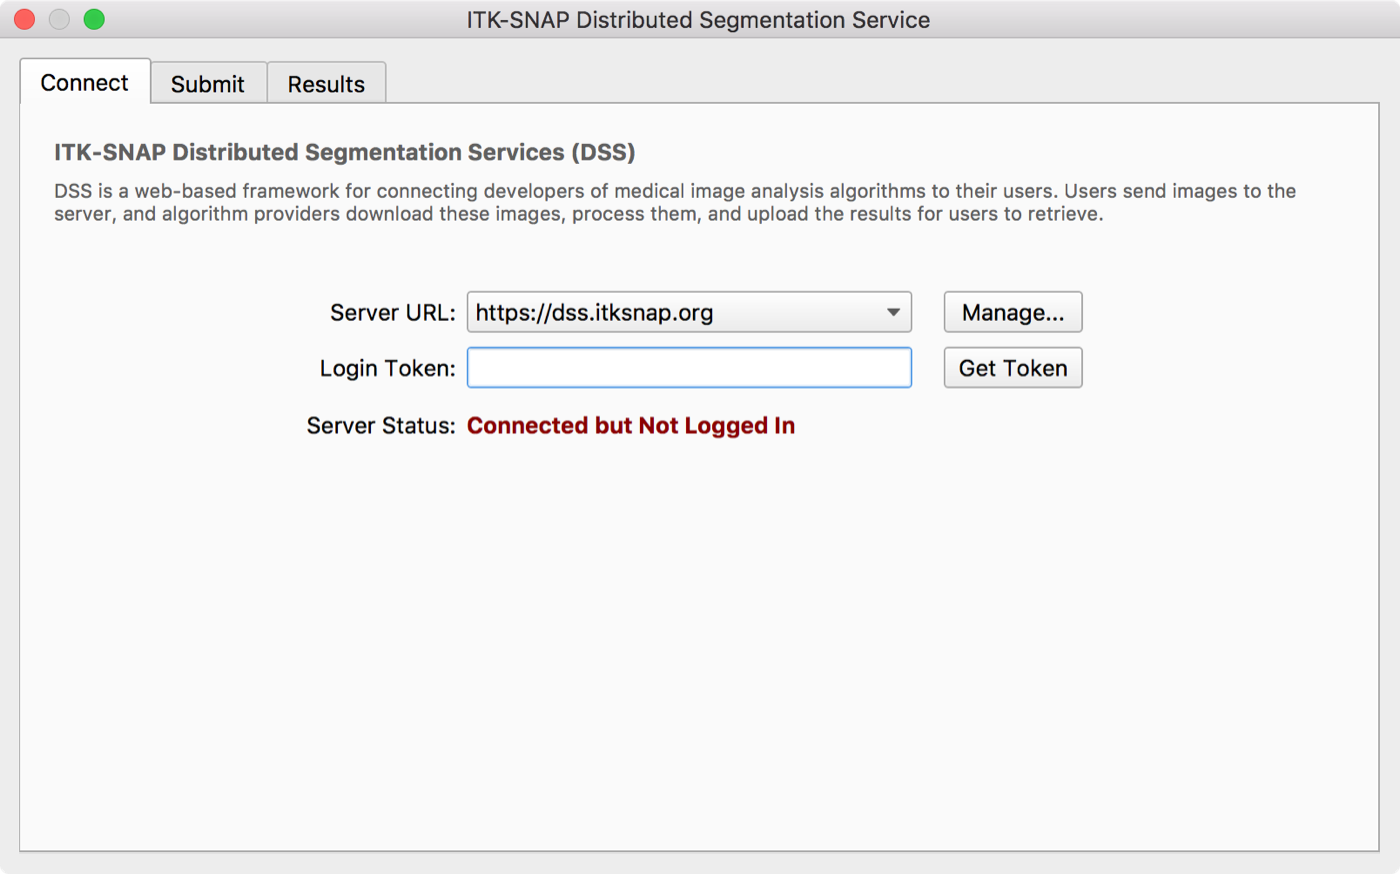Focus the Login Token input field

point(689,368)
